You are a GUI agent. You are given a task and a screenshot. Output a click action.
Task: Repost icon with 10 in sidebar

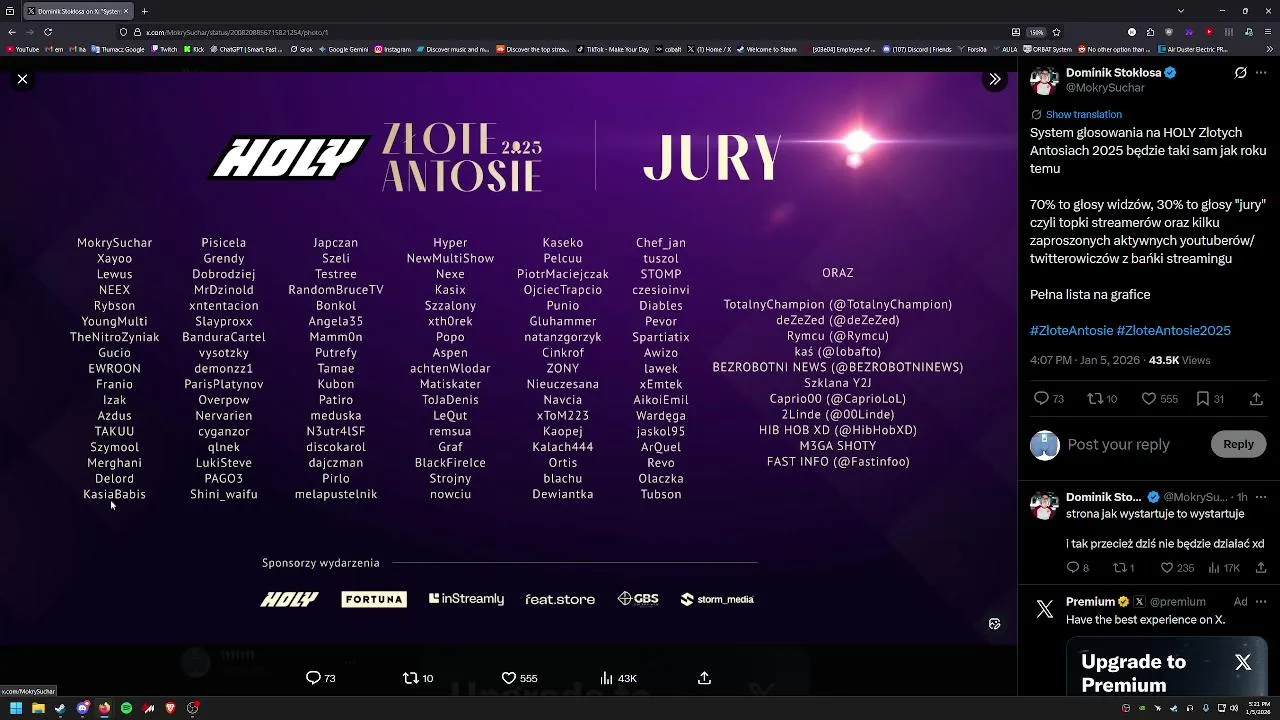coord(1095,398)
